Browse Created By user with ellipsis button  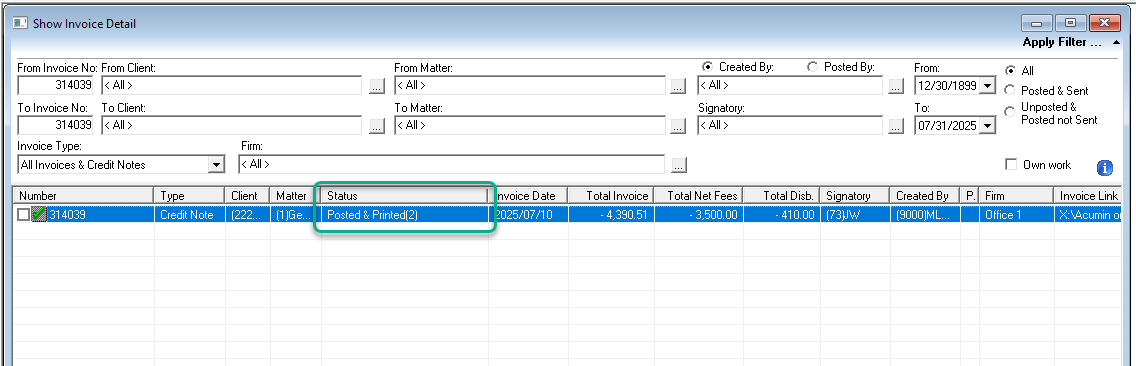tap(896, 86)
